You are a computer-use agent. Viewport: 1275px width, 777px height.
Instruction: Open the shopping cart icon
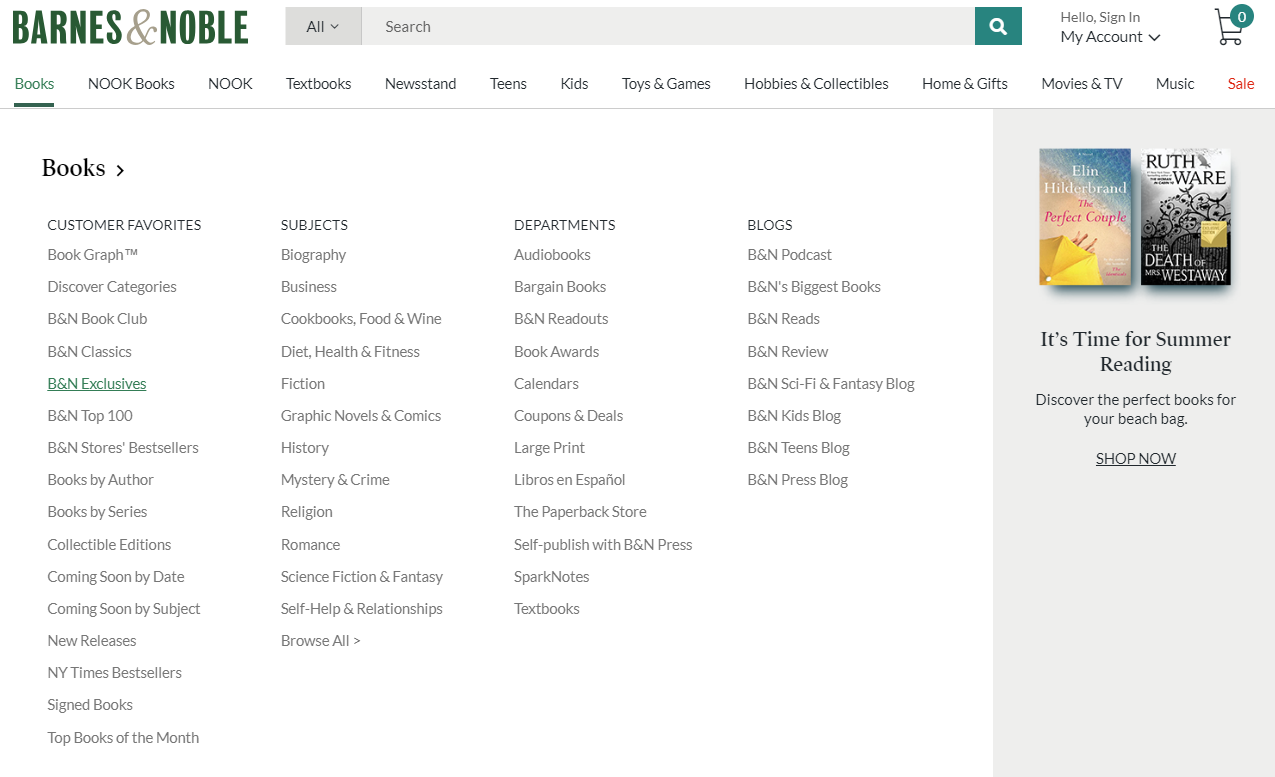click(1229, 28)
